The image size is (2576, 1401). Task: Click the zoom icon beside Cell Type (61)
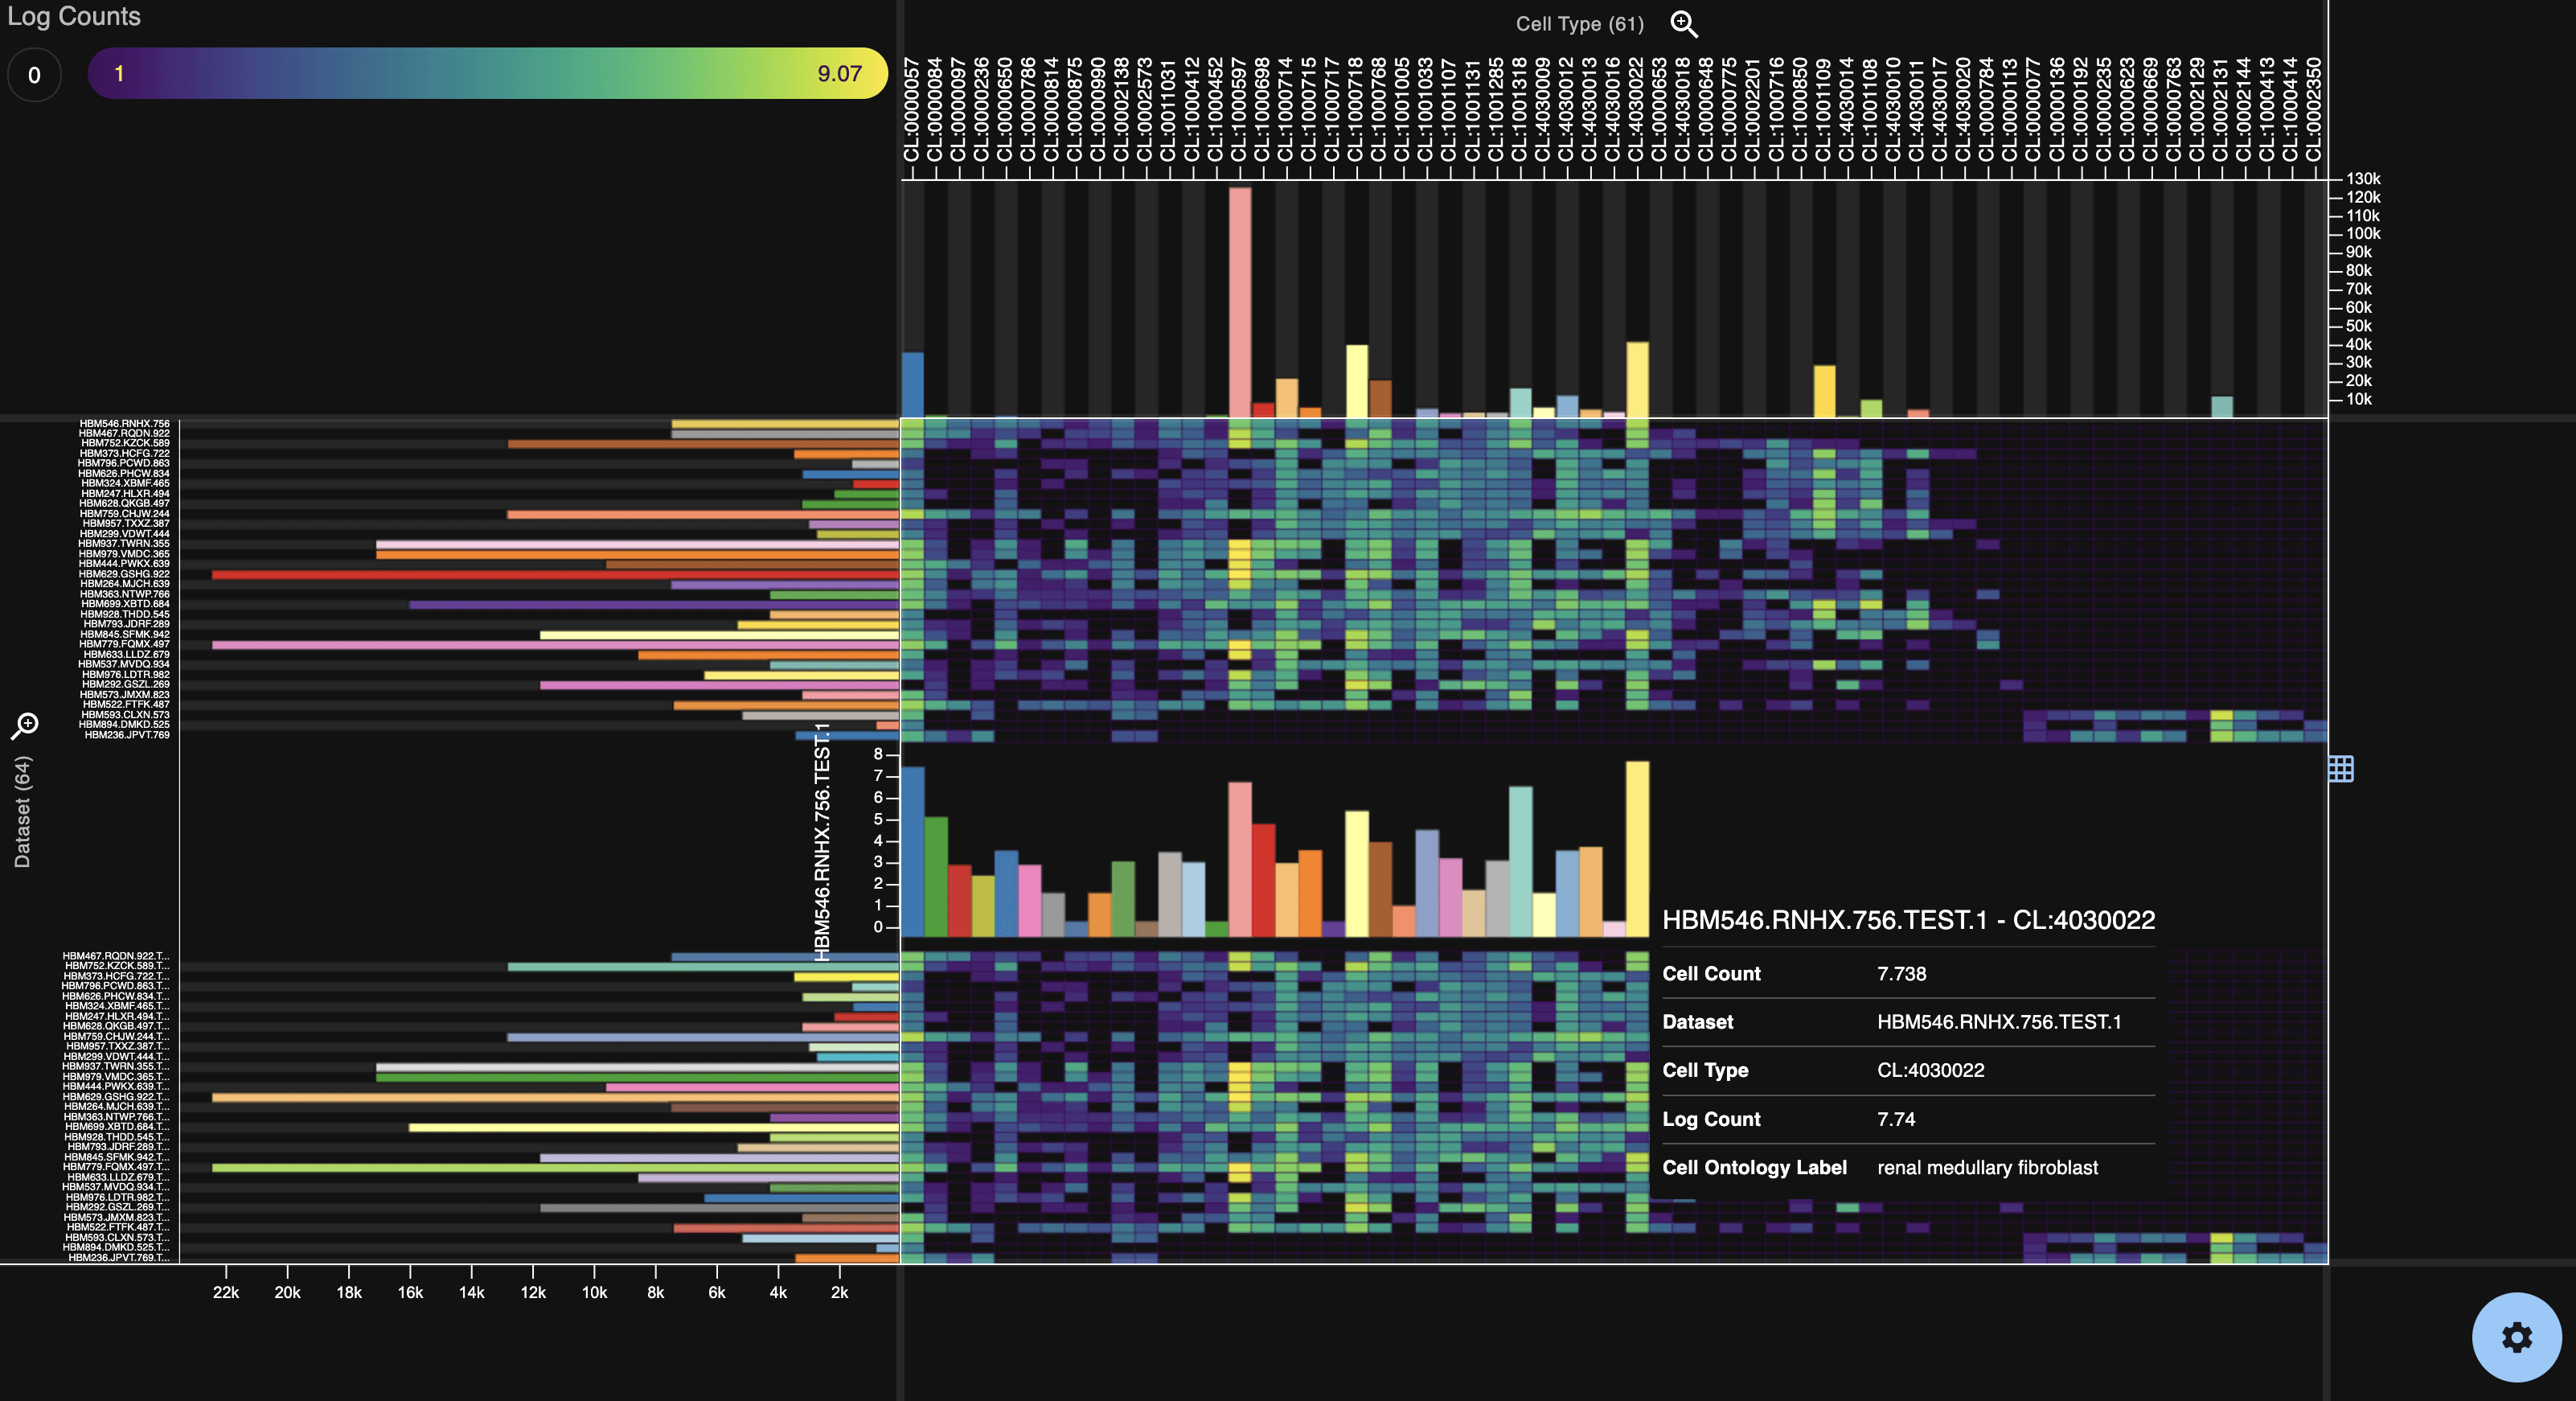pyautogui.click(x=1684, y=24)
